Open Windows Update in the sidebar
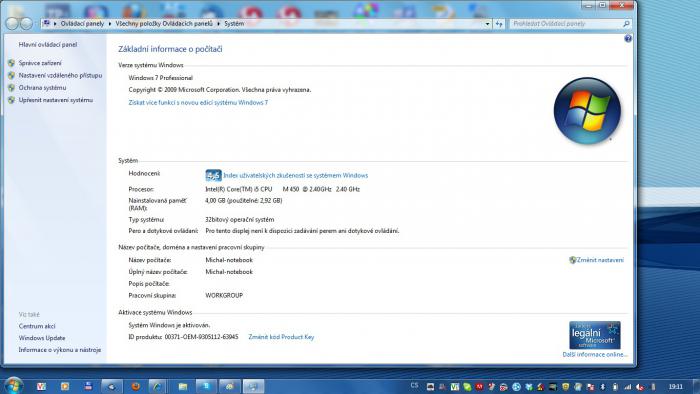The height and width of the screenshot is (394, 700). (x=42, y=338)
